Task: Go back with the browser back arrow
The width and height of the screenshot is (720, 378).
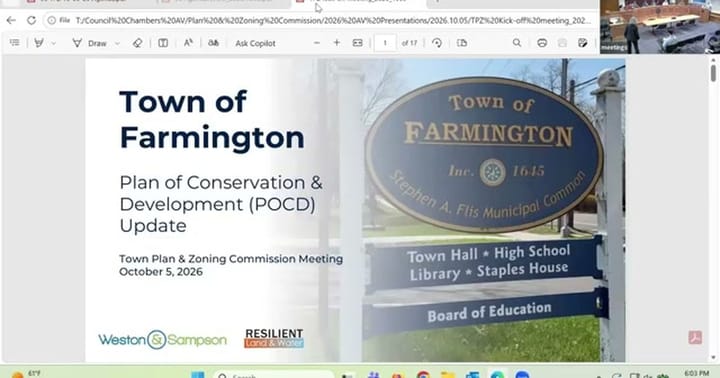Action: click(11, 20)
